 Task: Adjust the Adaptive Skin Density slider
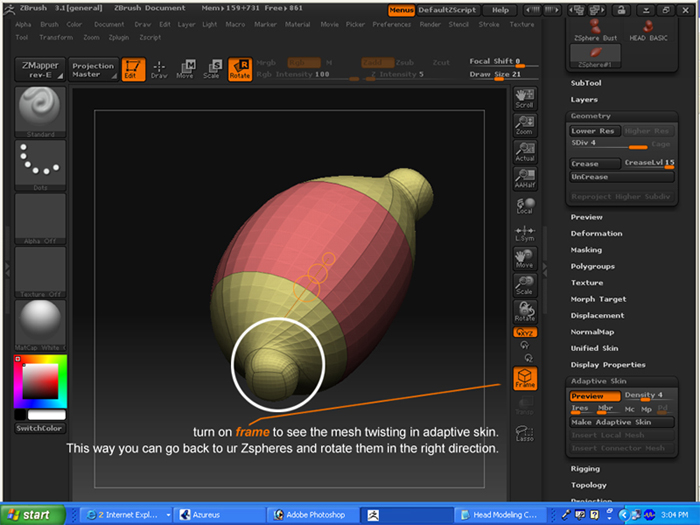pyautogui.click(x=649, y=396)
